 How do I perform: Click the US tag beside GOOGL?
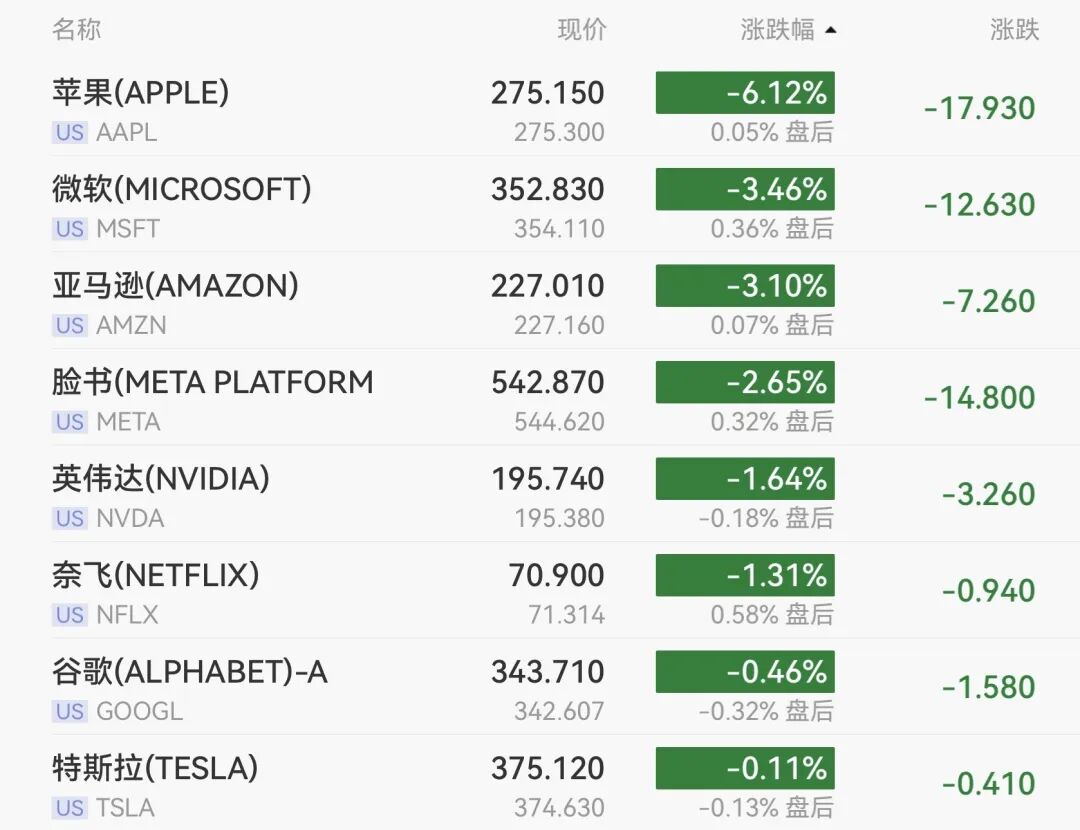point(70,711)
